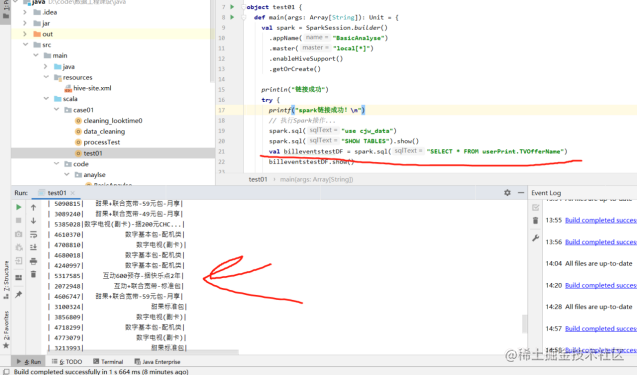637x375 pixels.
Task: Collapse the scala folder
Action: pyautogui.click(x=46, y=99)
